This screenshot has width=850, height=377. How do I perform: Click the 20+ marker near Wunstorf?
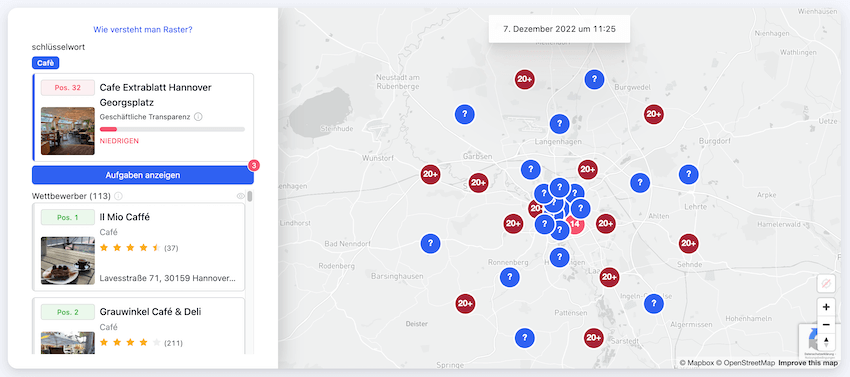click(430, 174)
